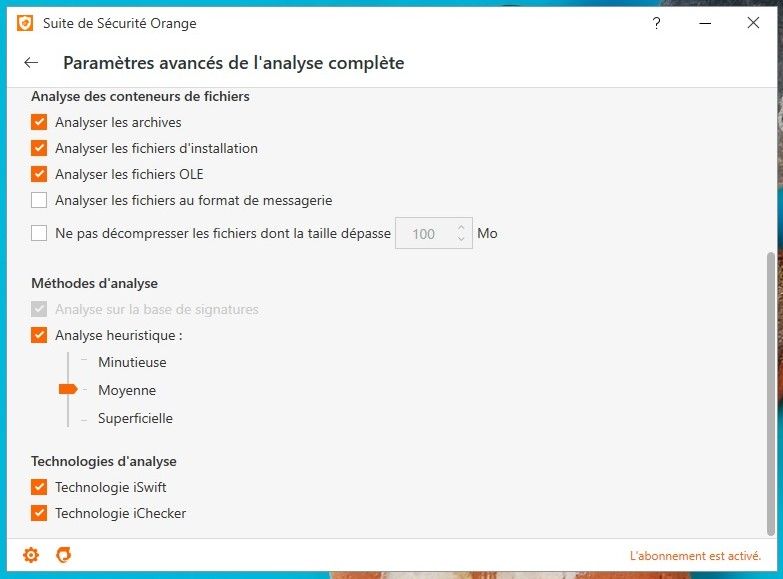Image resolution: width=783 pixels, height=579 pixels.
Task: Go back using the left arrow
Action: (x=31, y=62)
